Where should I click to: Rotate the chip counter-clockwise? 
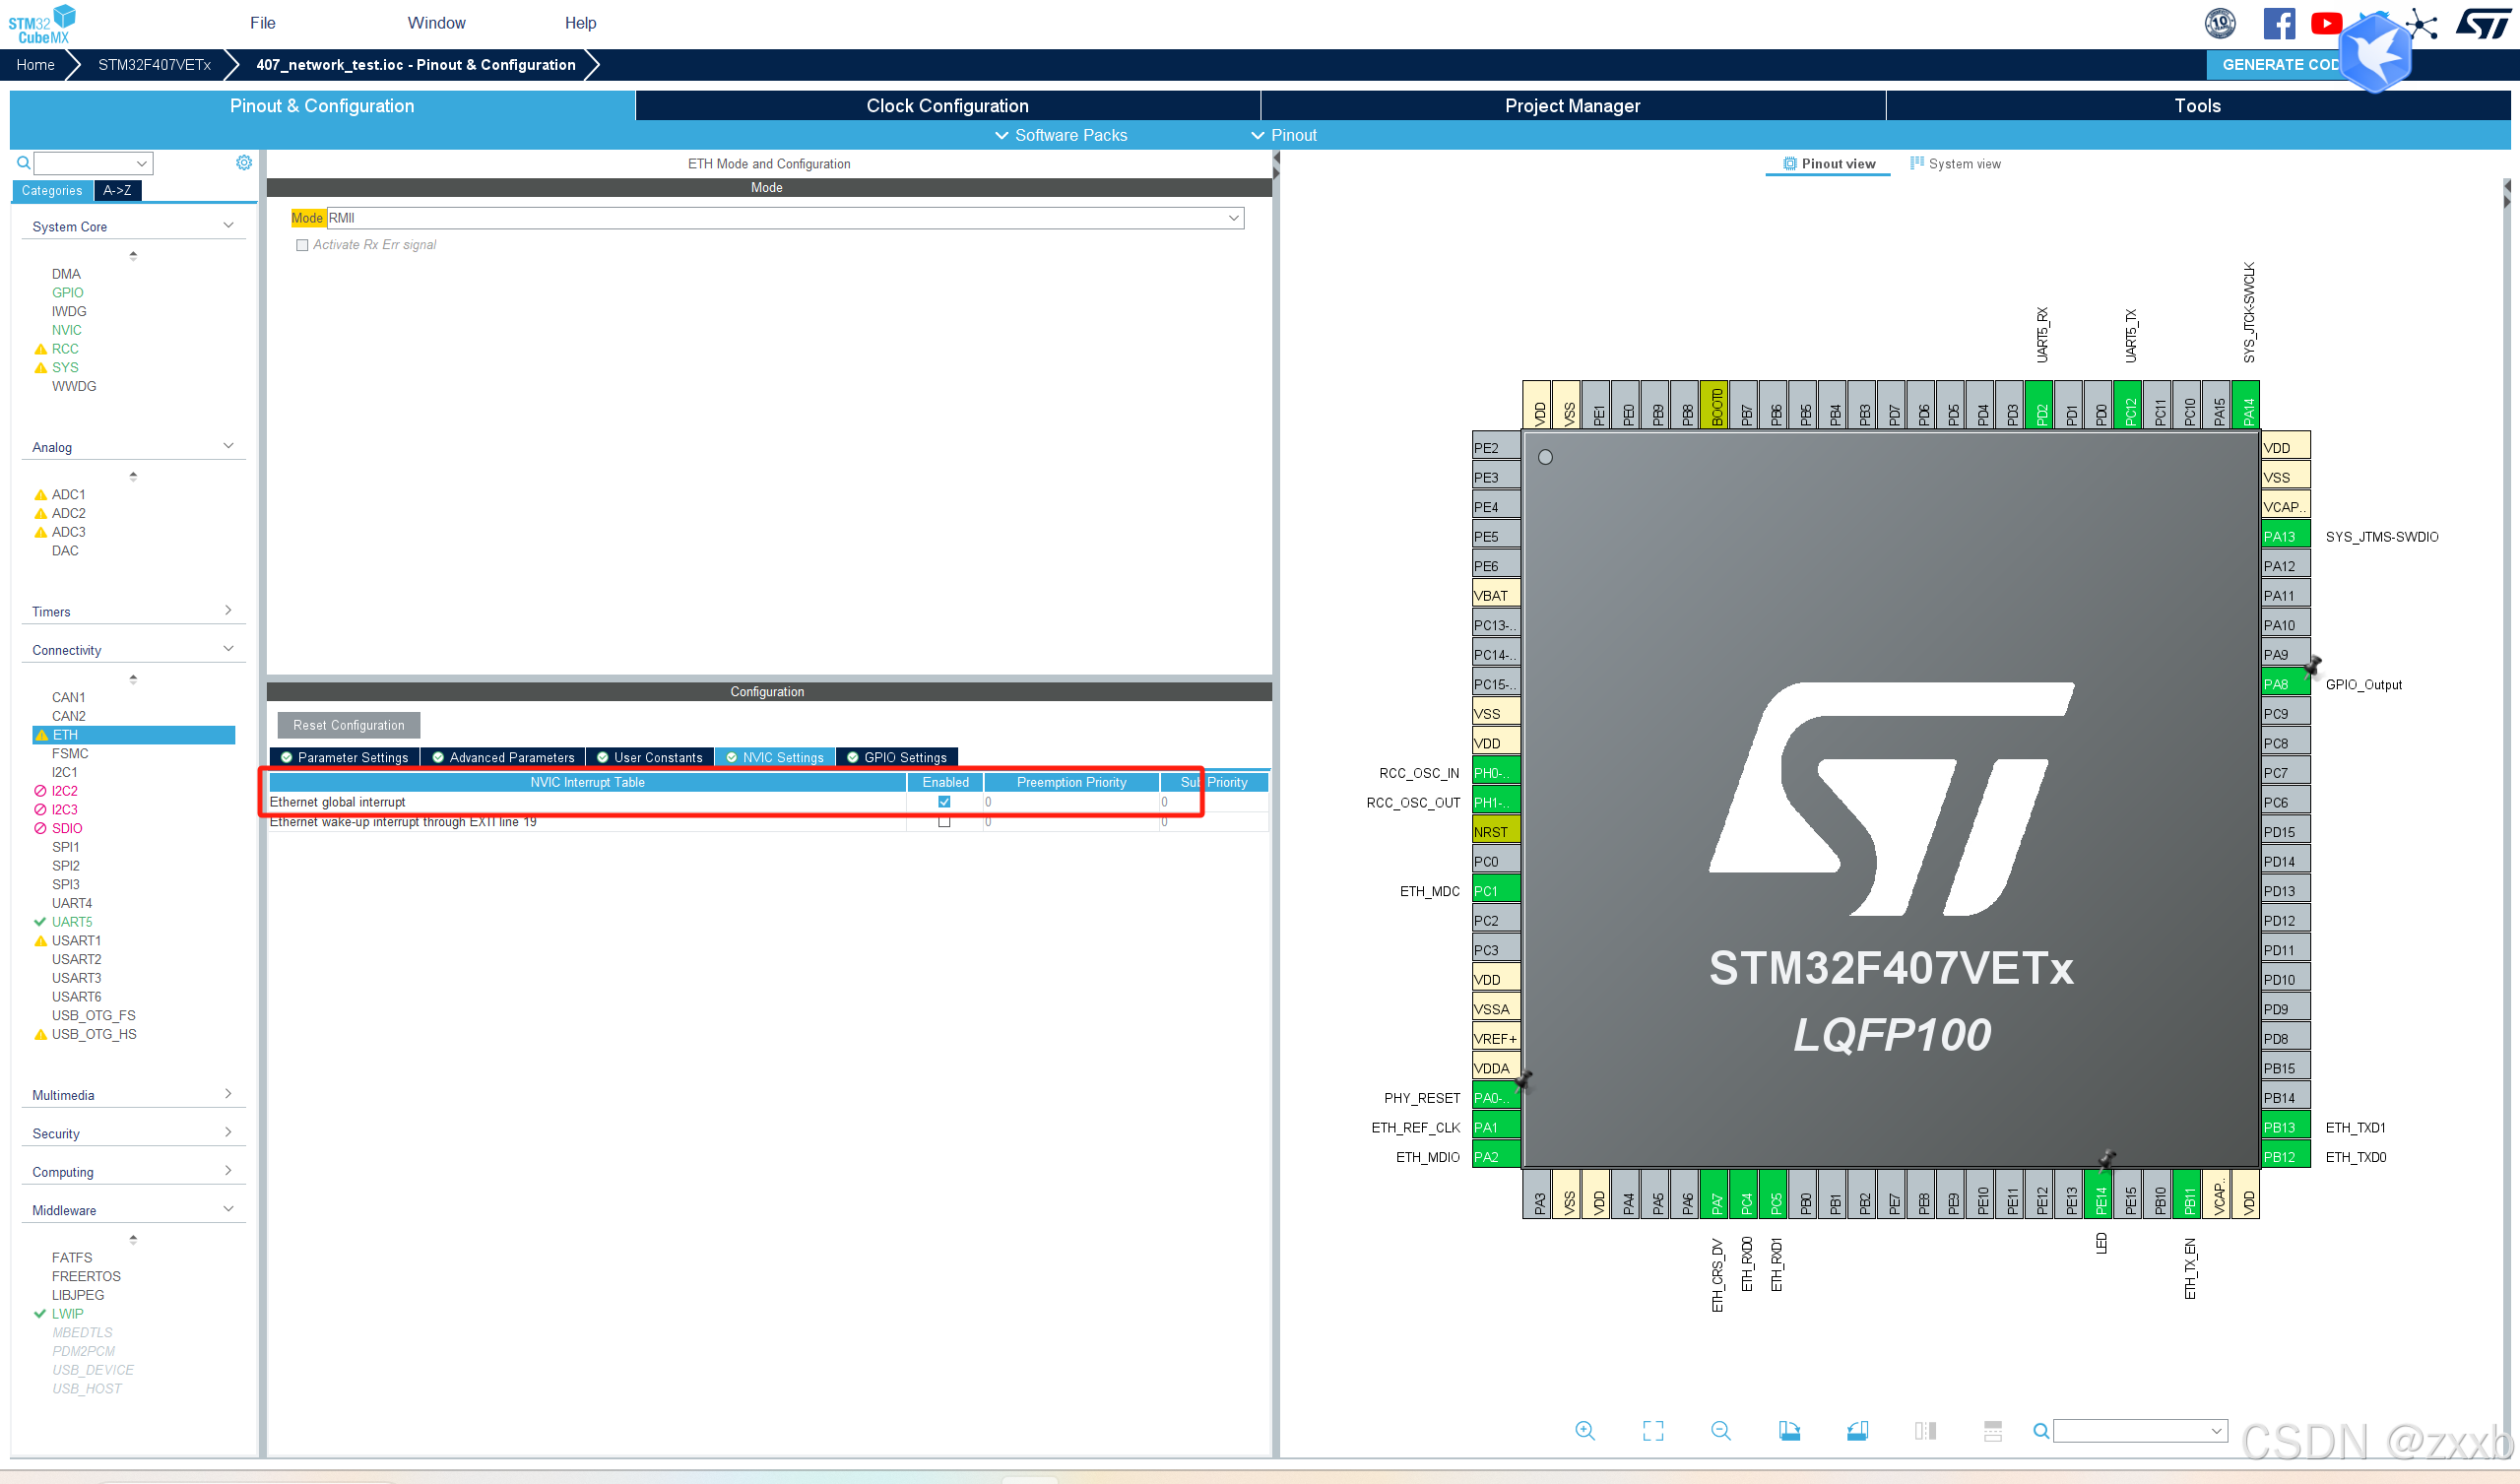1857,1431
